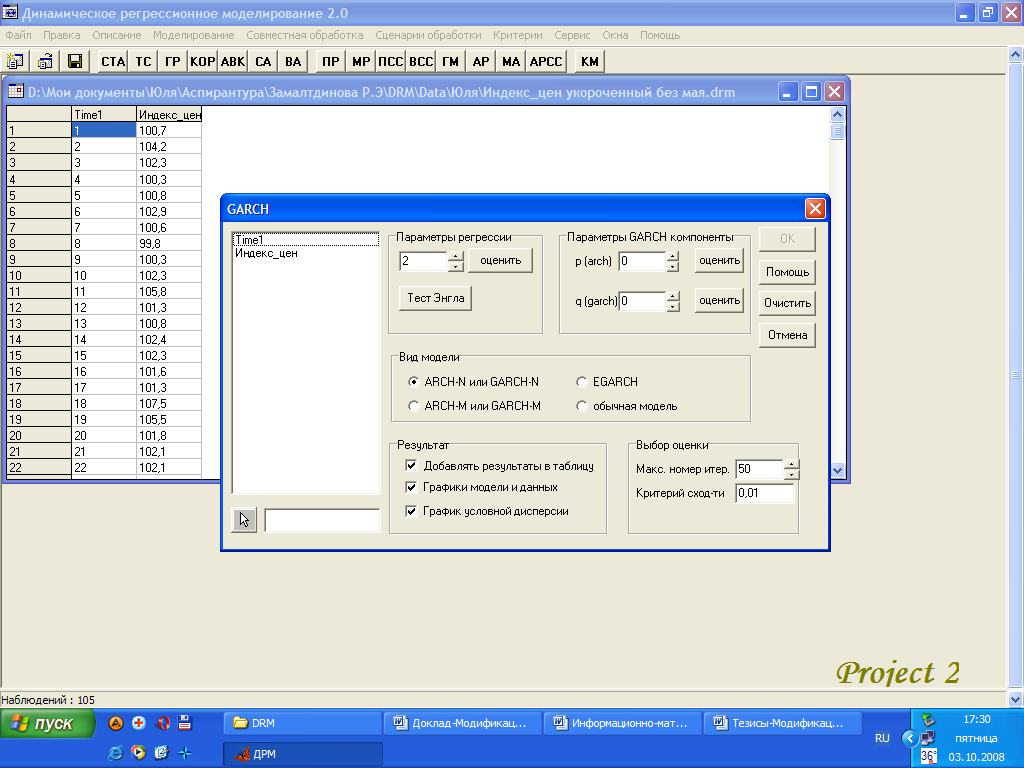Click the Пуск start button

pyautogui.click(x=47, y=724)
